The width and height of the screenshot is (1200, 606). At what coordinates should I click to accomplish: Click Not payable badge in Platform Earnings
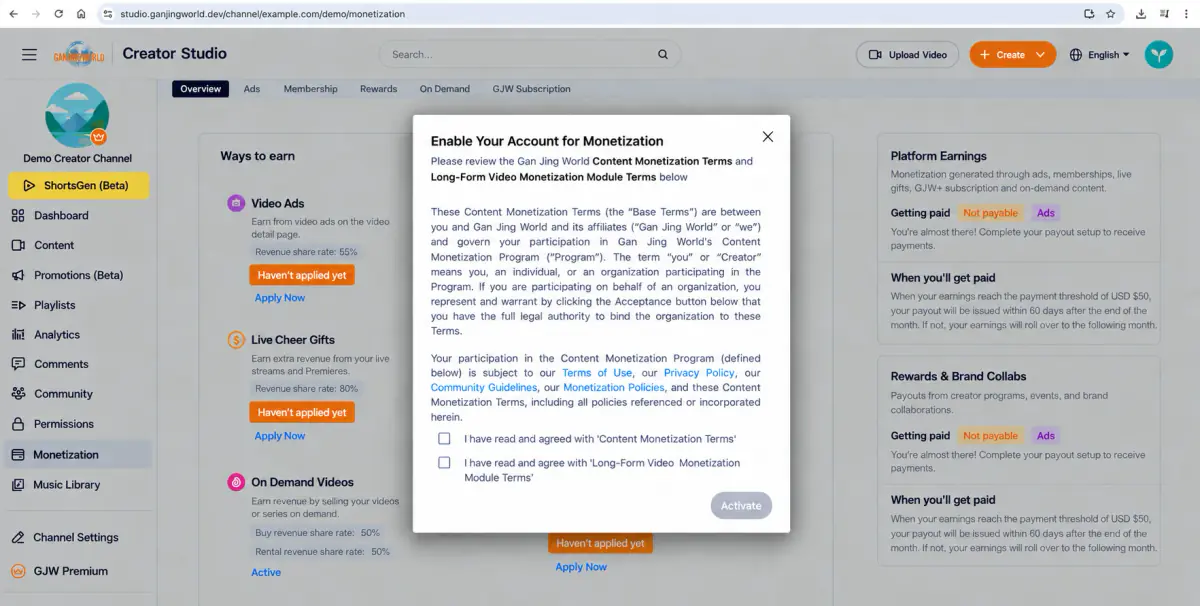tap(990, 213)
